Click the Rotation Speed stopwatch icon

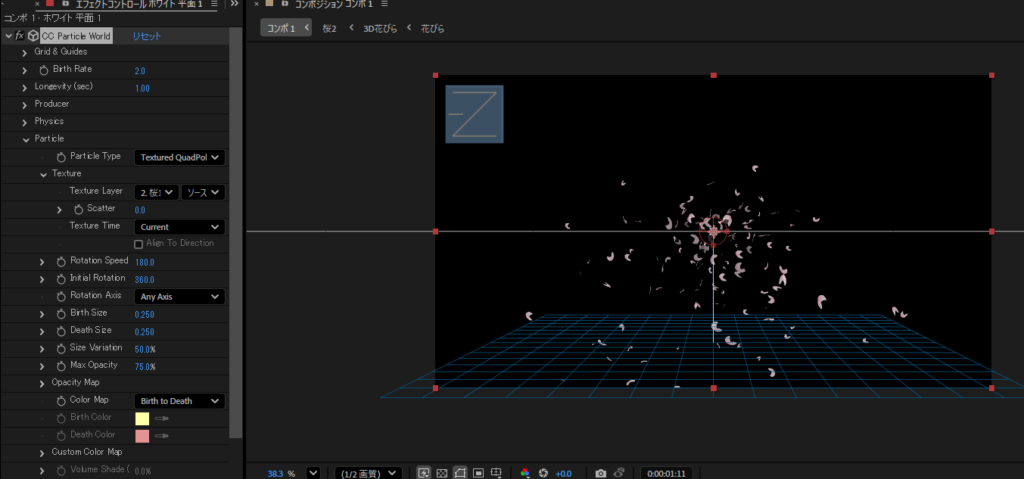(61, 262)
